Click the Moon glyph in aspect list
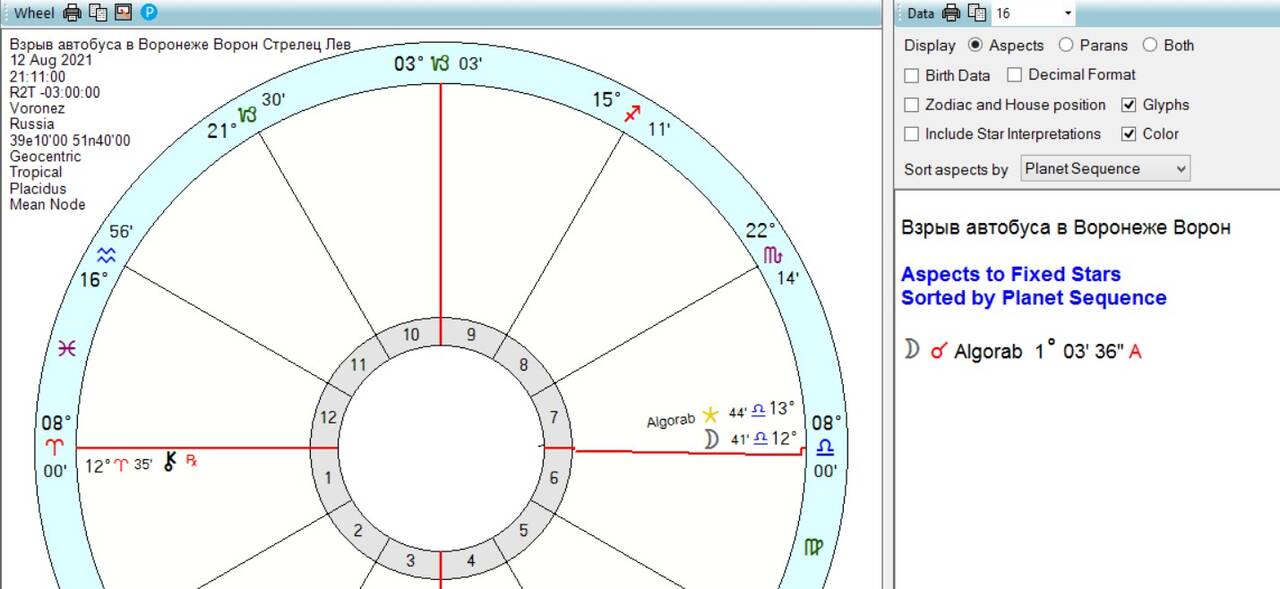 (911, 349)
